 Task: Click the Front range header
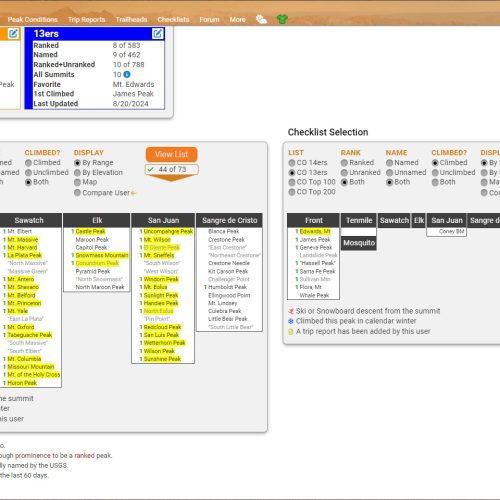tap(313, 220)
